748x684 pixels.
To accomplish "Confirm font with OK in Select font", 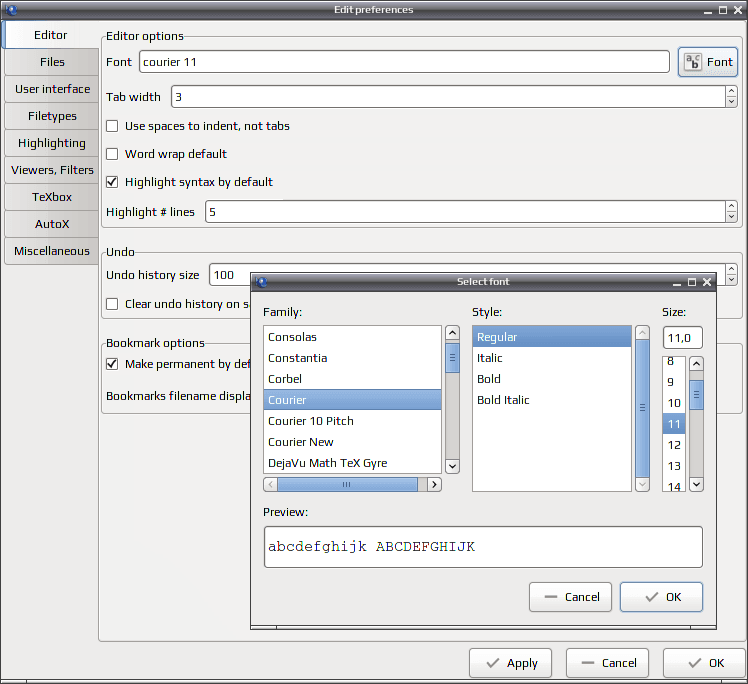I will point(661,597).
